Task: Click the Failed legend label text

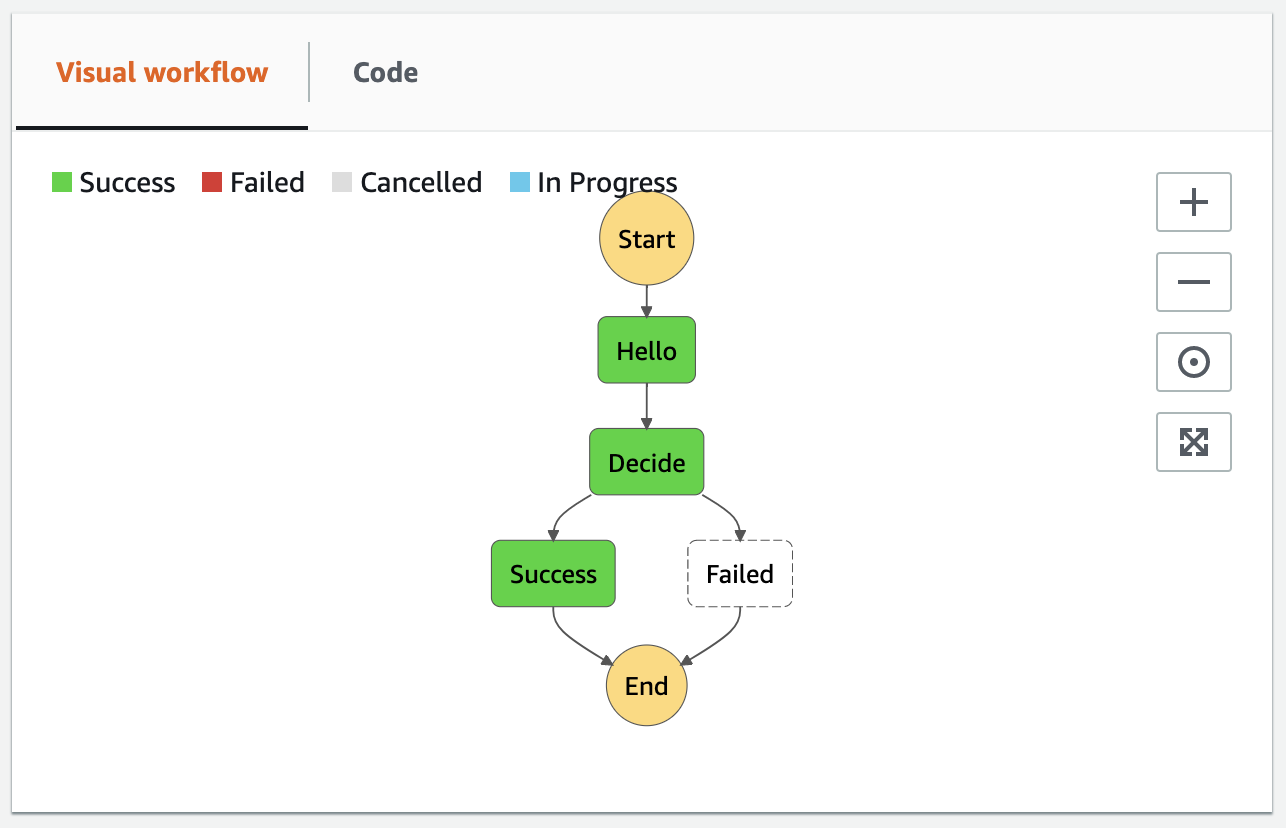Action: [266, 182]
